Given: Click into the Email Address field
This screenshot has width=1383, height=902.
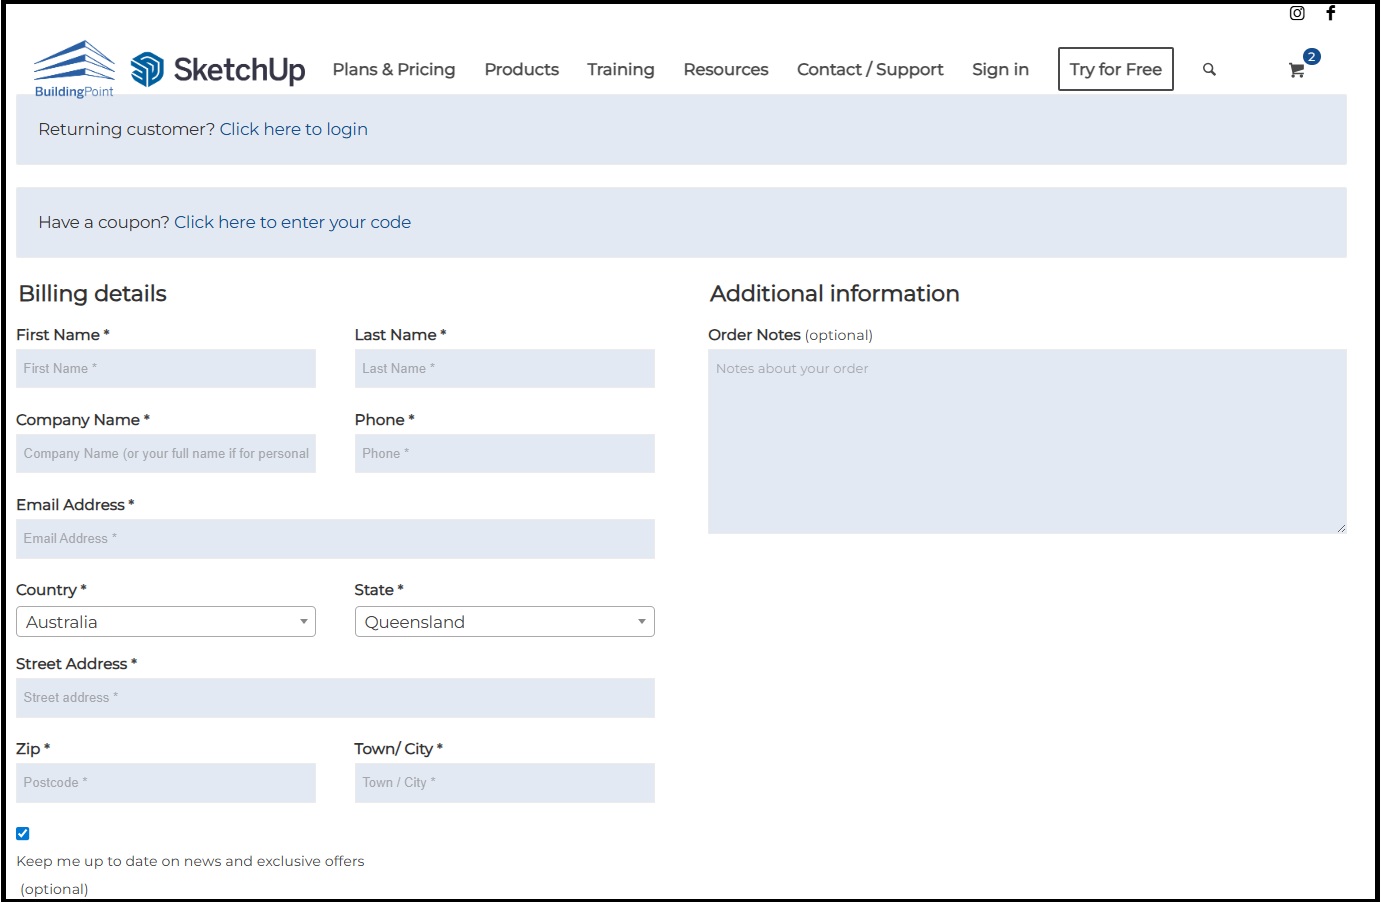Looking at the screenshot, I should point(335,539).
